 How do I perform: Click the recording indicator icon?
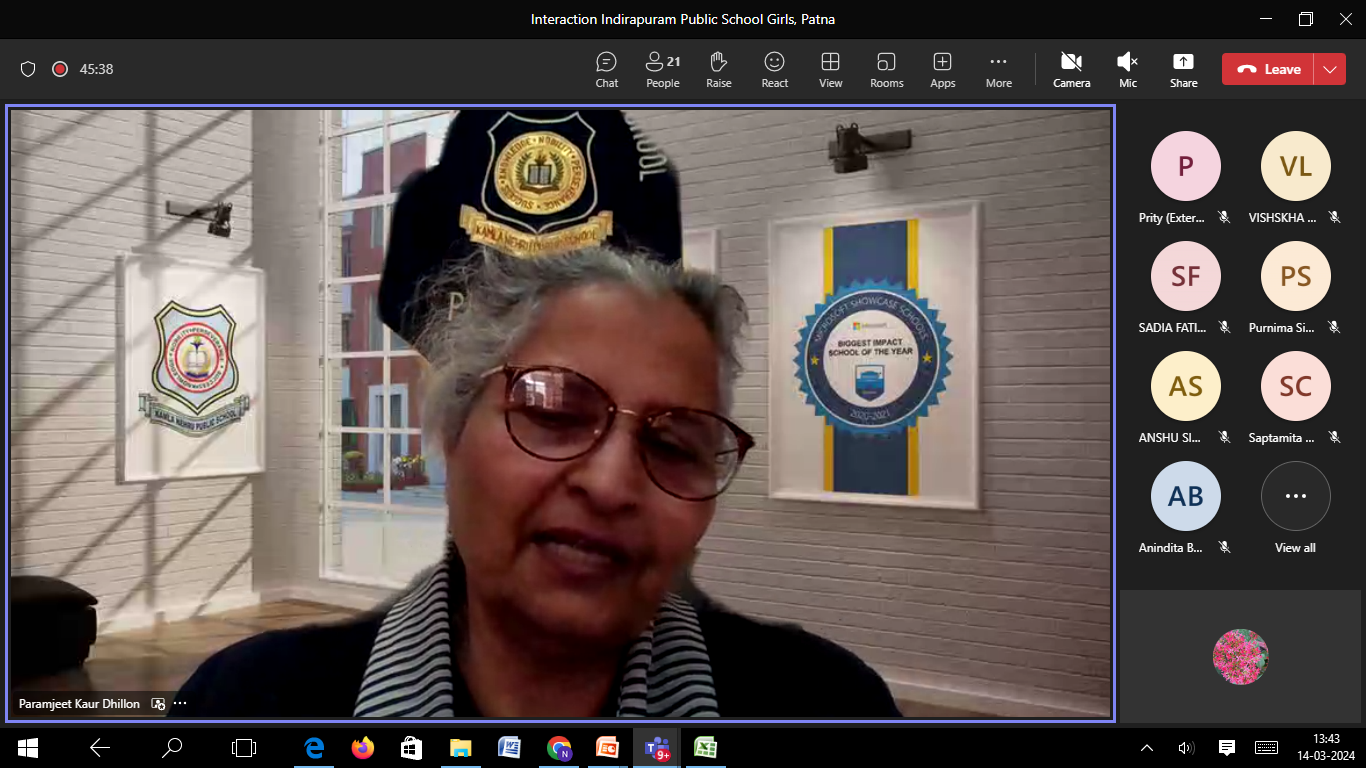coord(59,69)
